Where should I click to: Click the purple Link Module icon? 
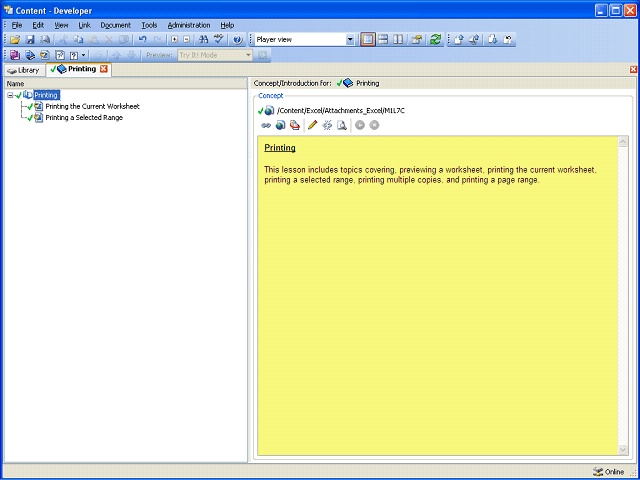point(15,55)
